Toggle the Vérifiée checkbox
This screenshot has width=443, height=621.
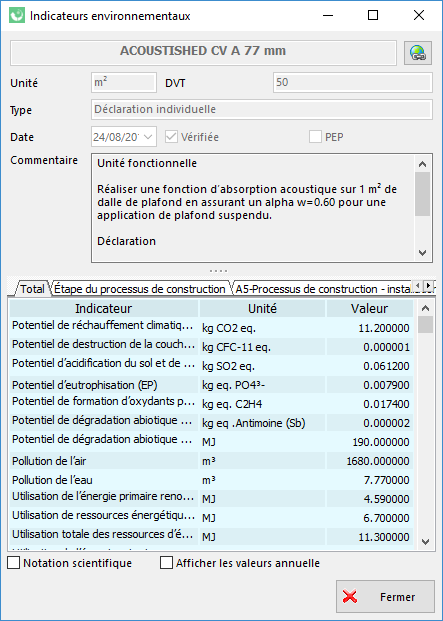tap(171, 137)
